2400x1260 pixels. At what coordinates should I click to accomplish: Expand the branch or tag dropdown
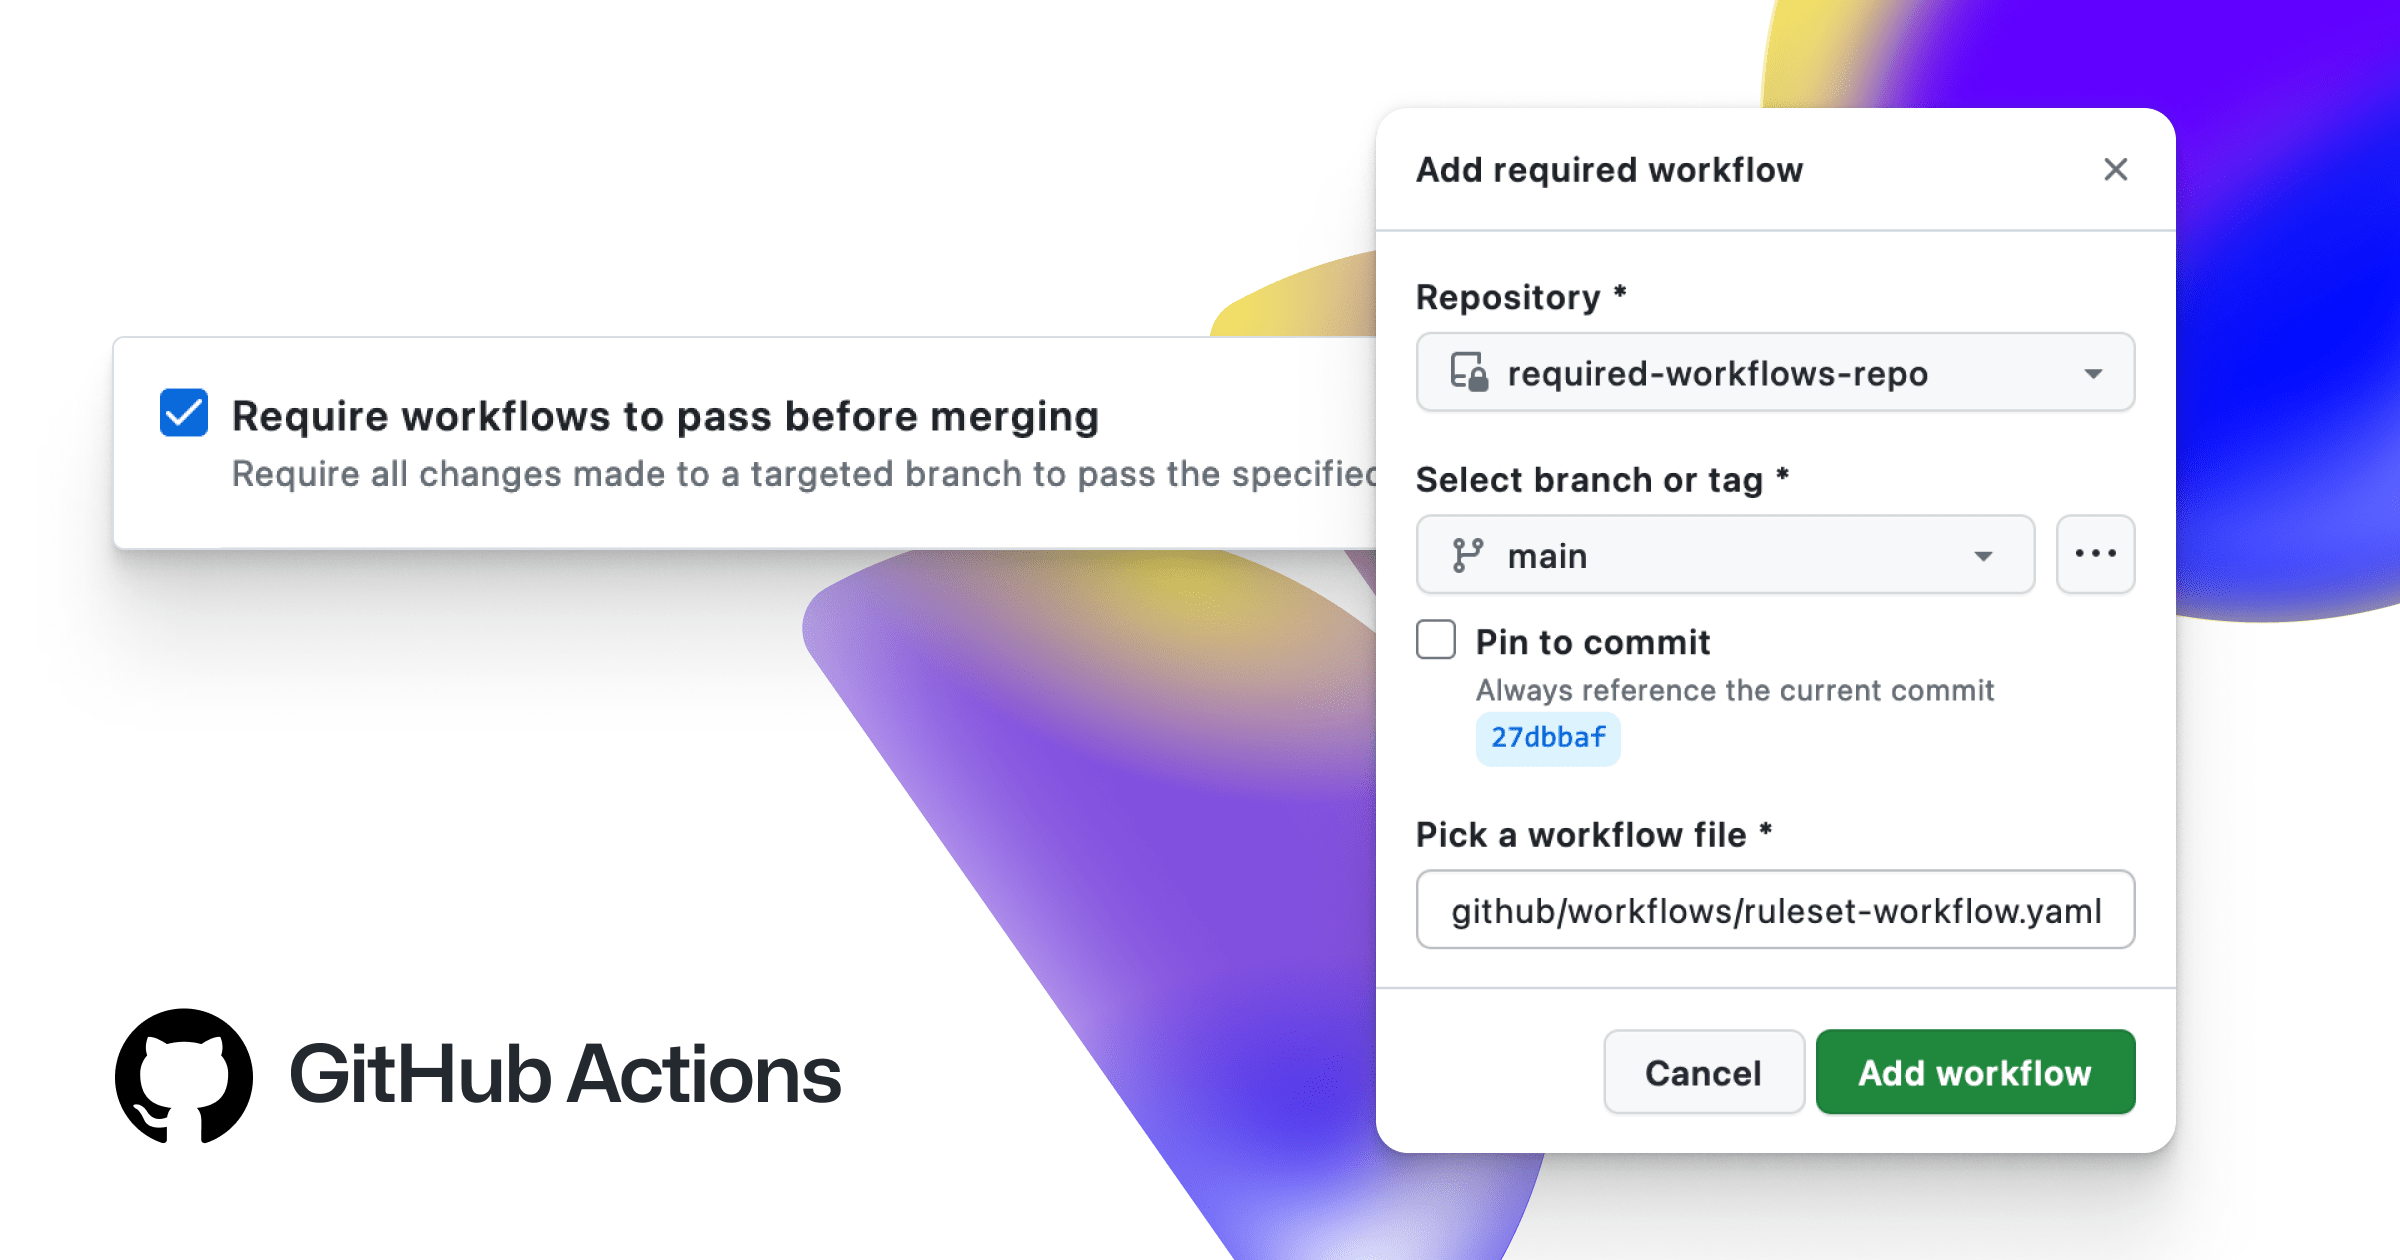tap(1985, 555)
